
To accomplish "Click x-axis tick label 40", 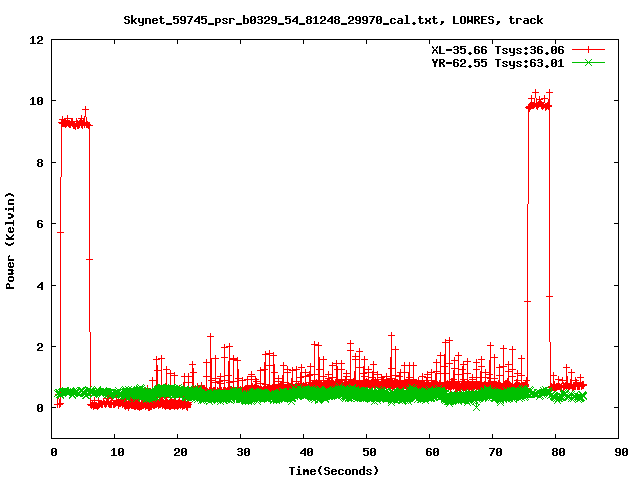I will 306,452.
